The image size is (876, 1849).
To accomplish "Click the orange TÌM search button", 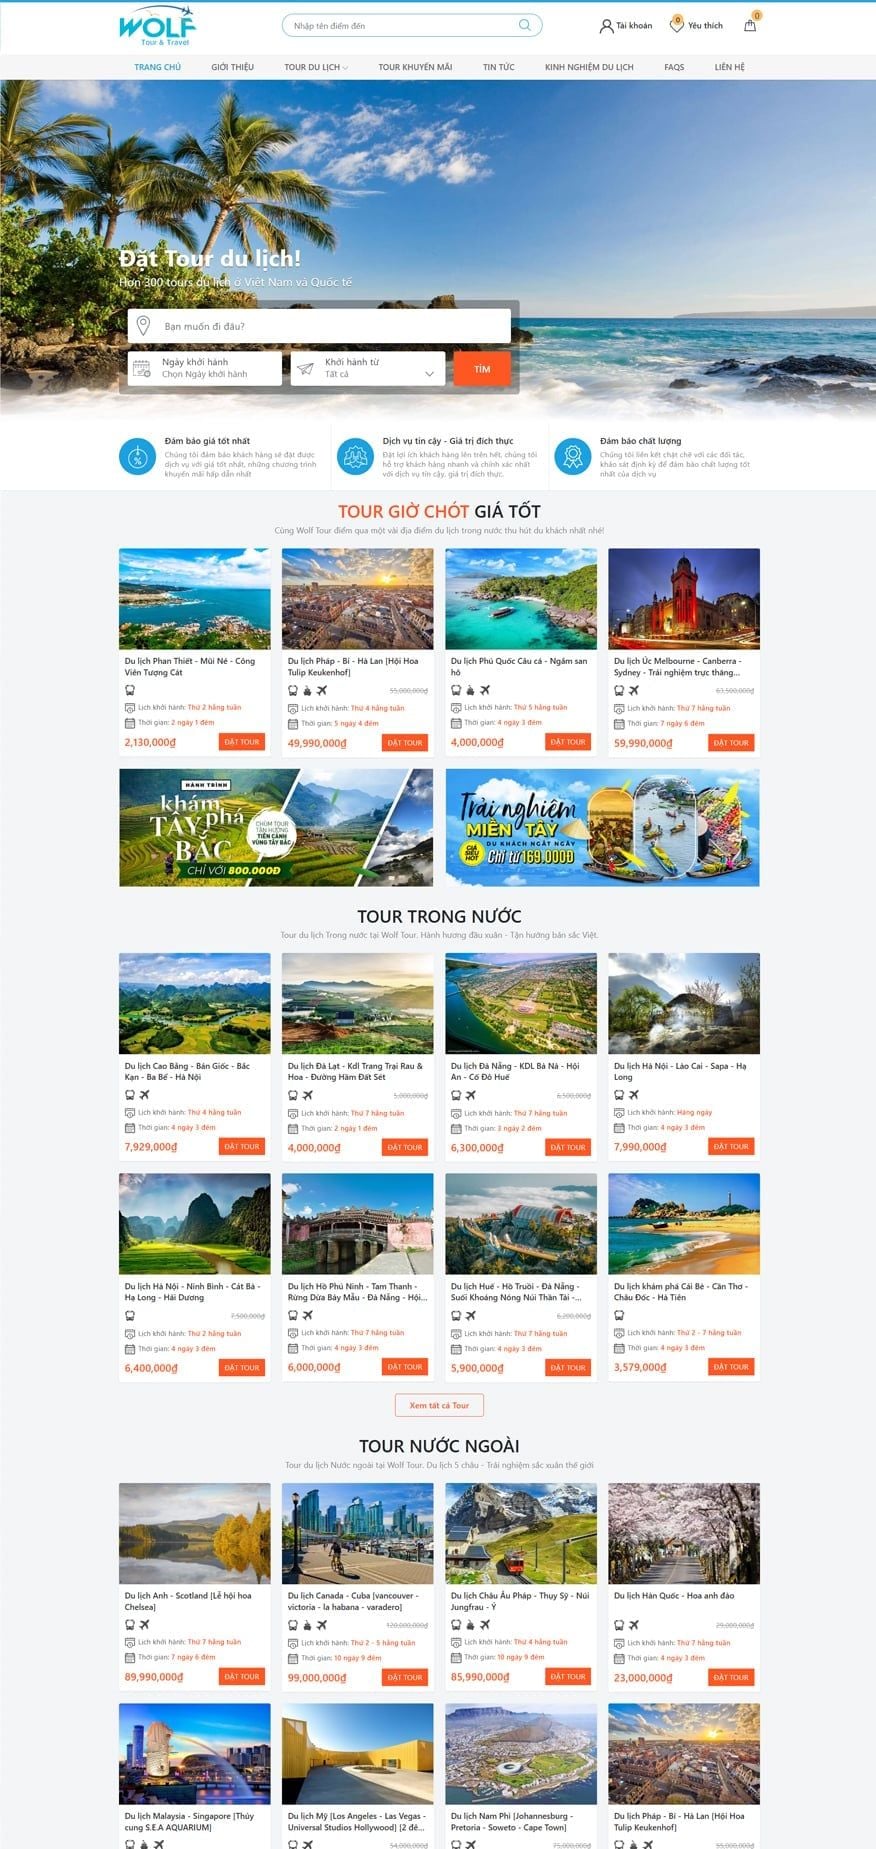I will (482, 369).
